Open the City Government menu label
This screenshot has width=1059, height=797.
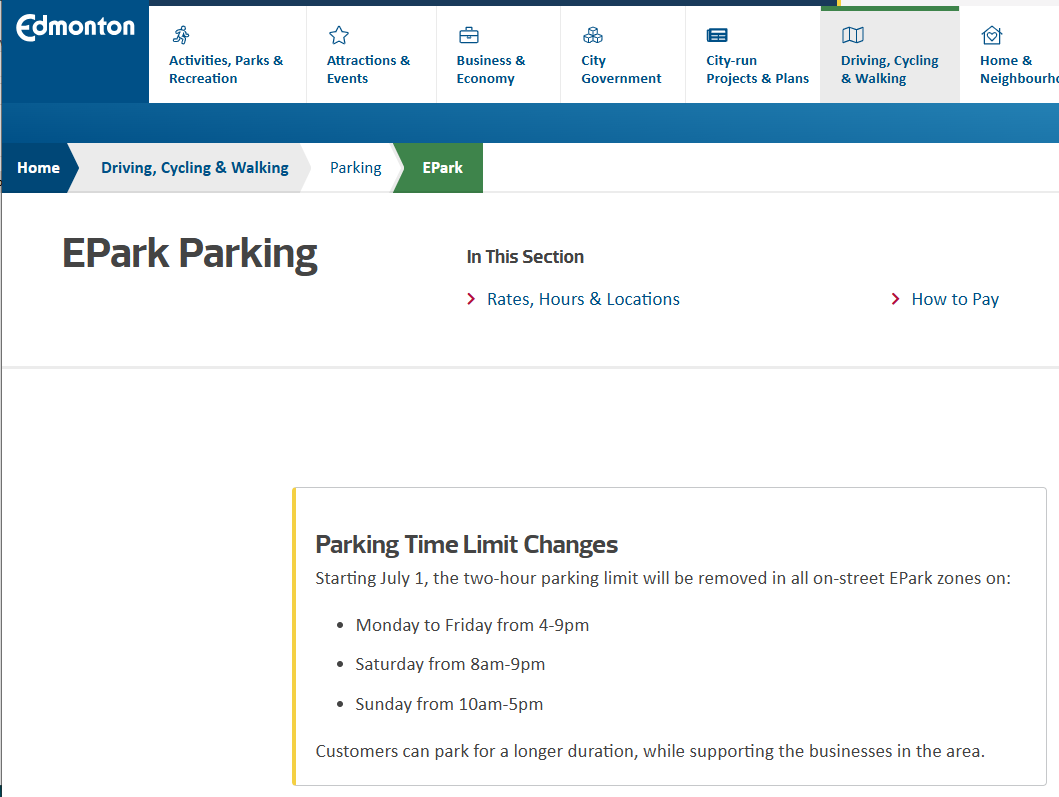point(621,69)
